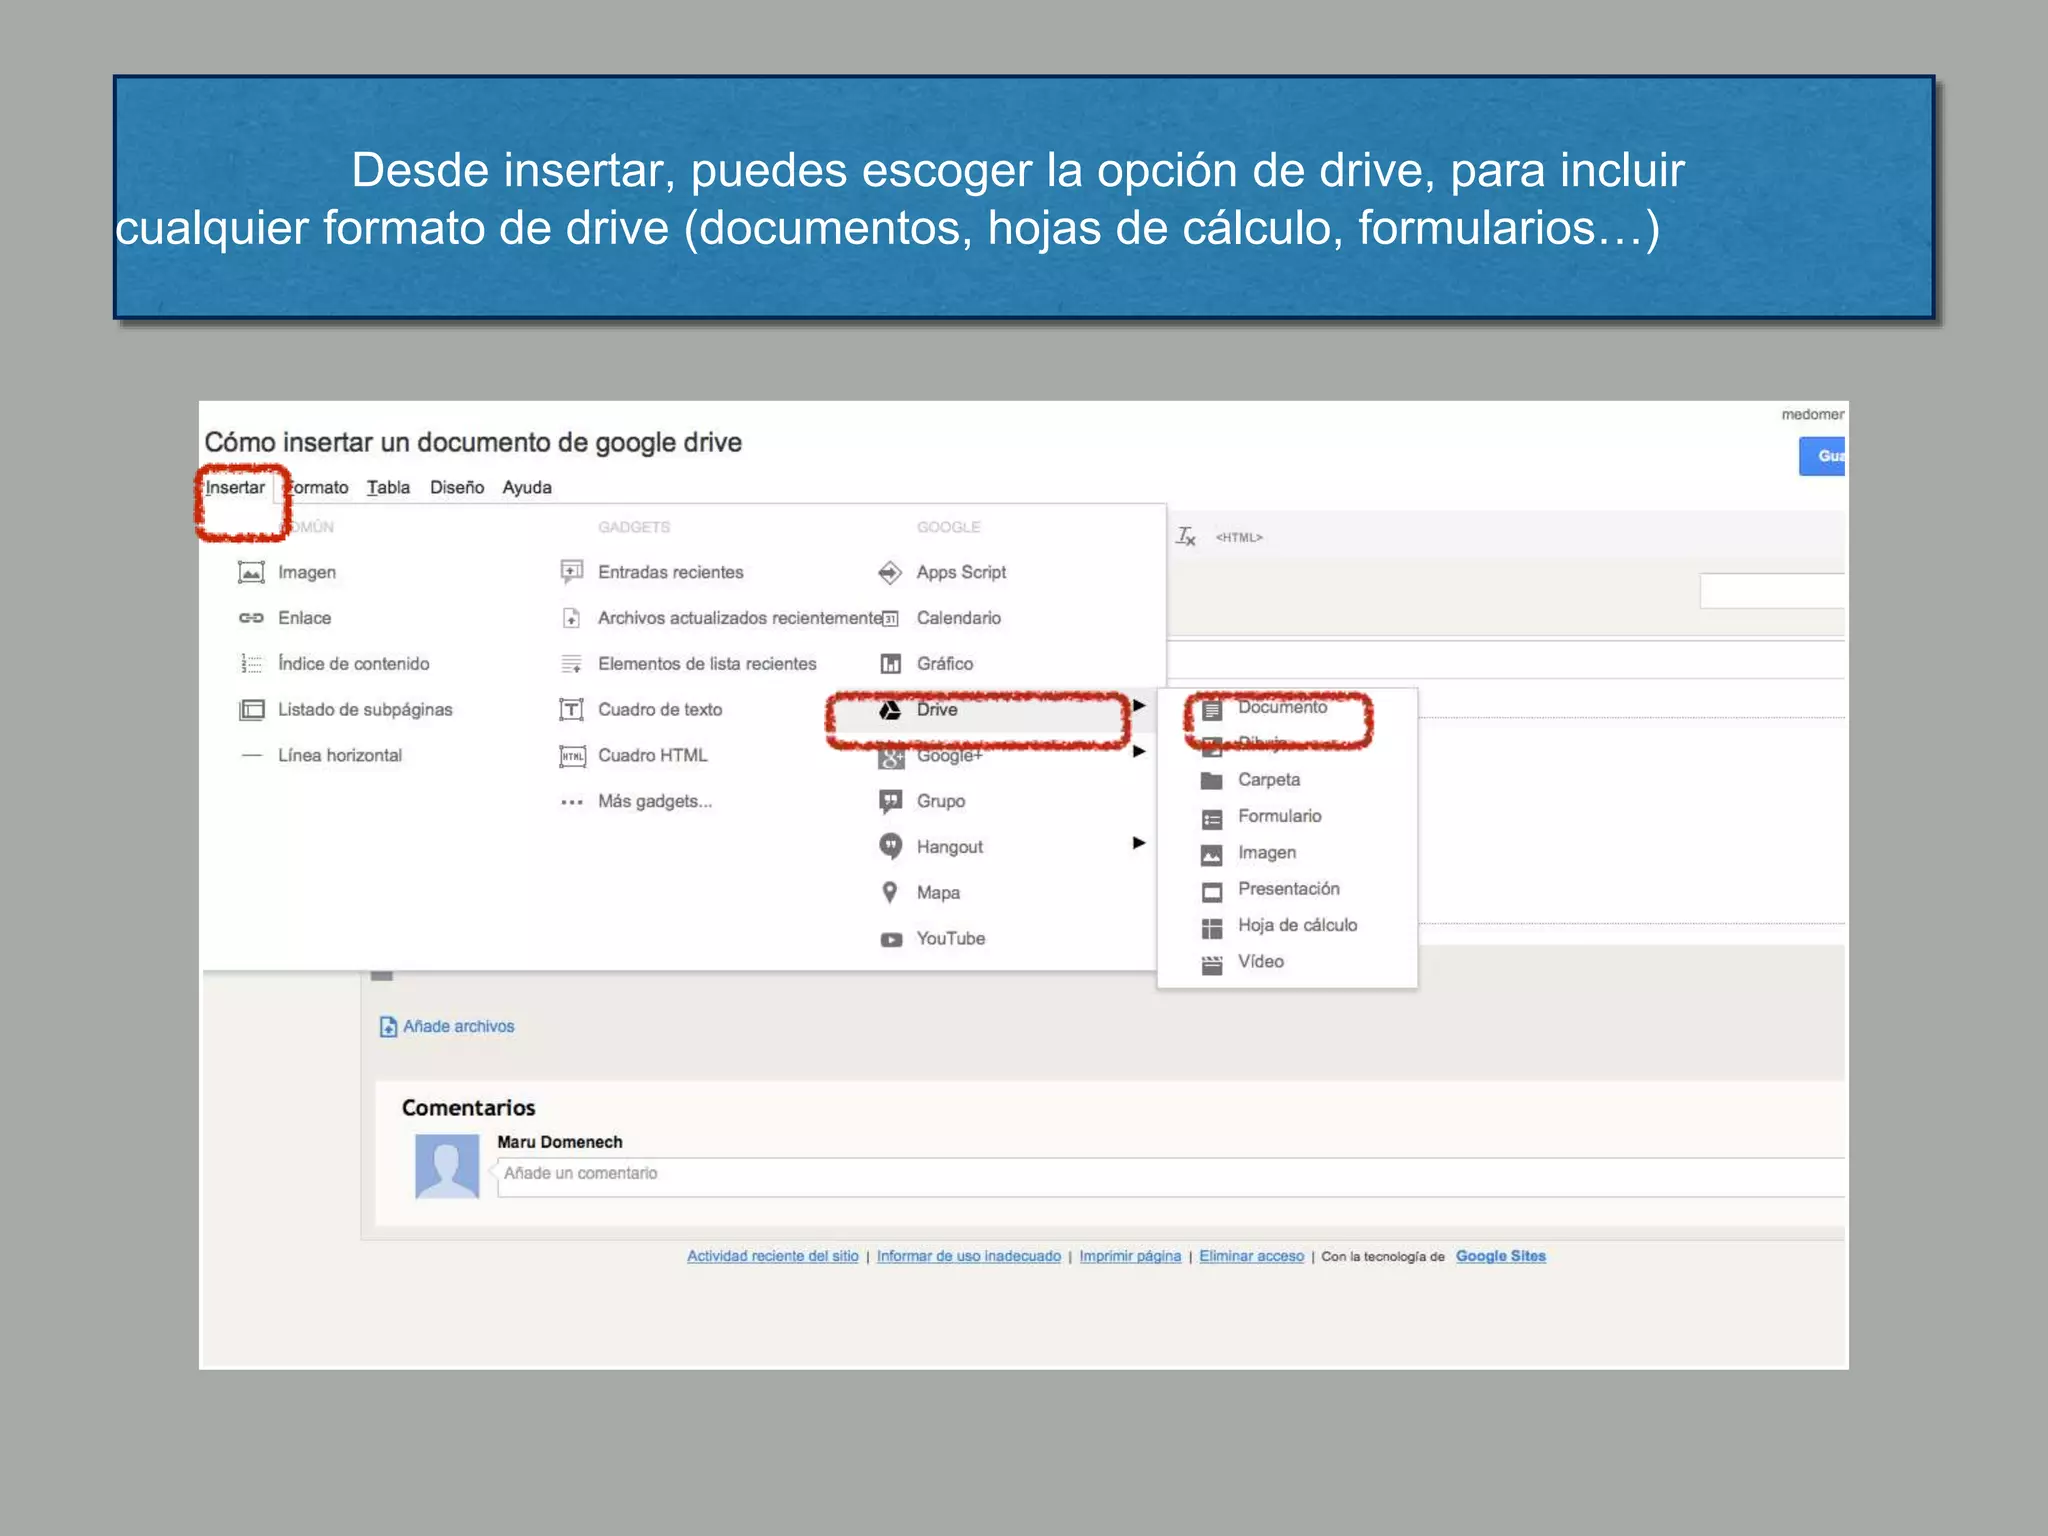Click Maru Domenech's avatar thumbnail

447,1166
